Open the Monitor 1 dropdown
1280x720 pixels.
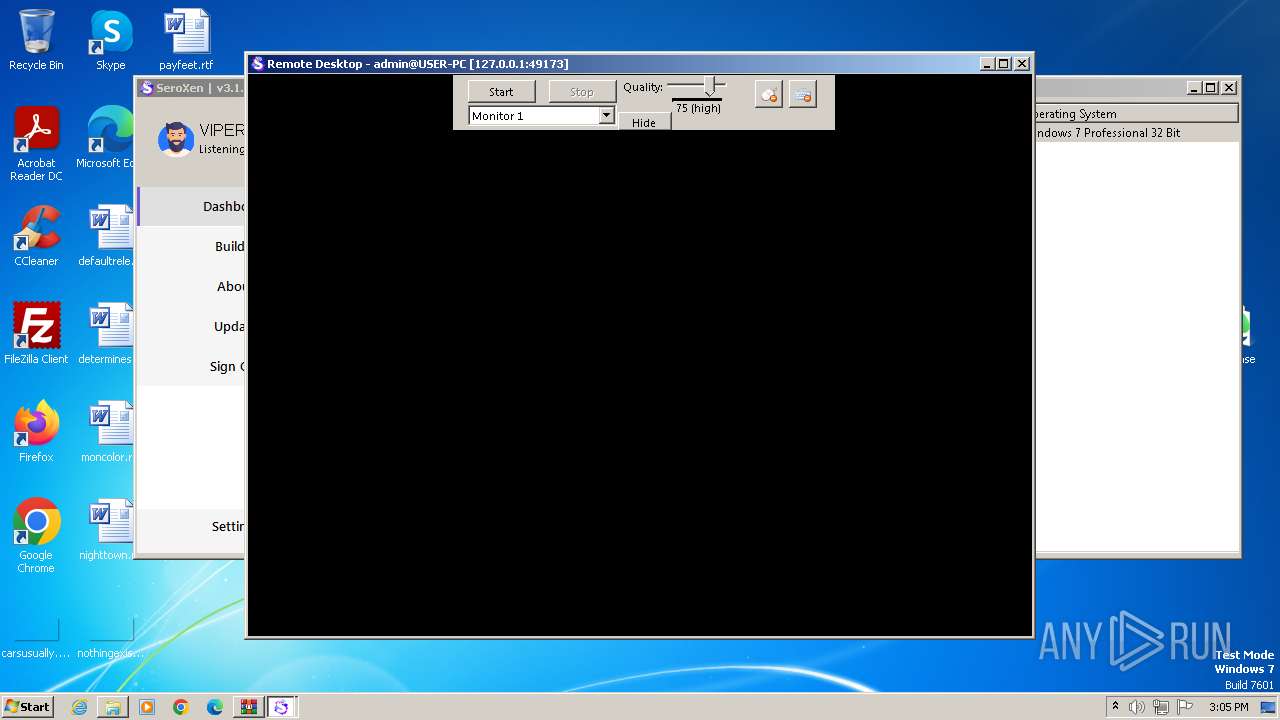606,116
